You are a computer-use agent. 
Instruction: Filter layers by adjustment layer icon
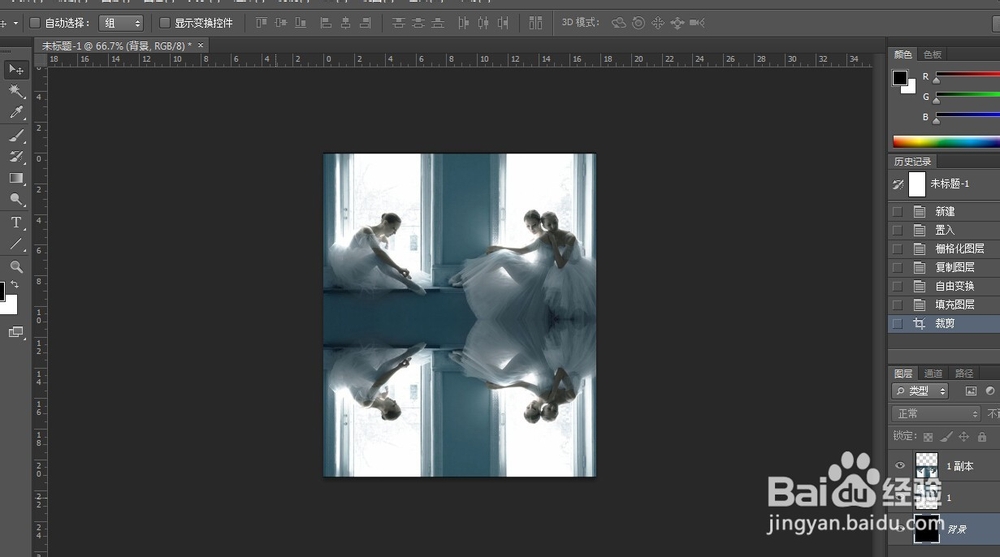pyautogui.click(x=990, y=391)
